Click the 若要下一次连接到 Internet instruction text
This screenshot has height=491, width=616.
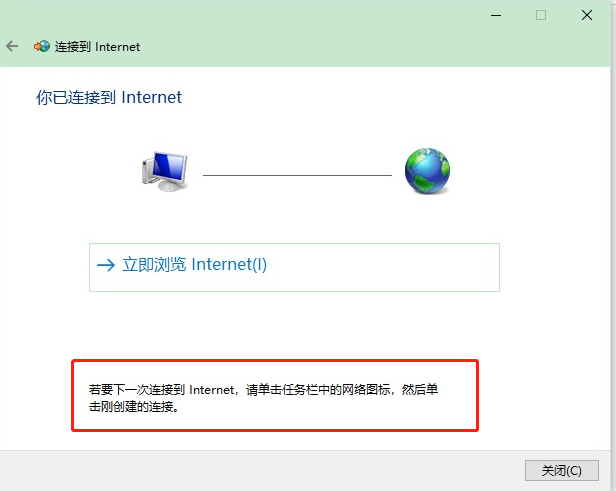pos(162,390)
